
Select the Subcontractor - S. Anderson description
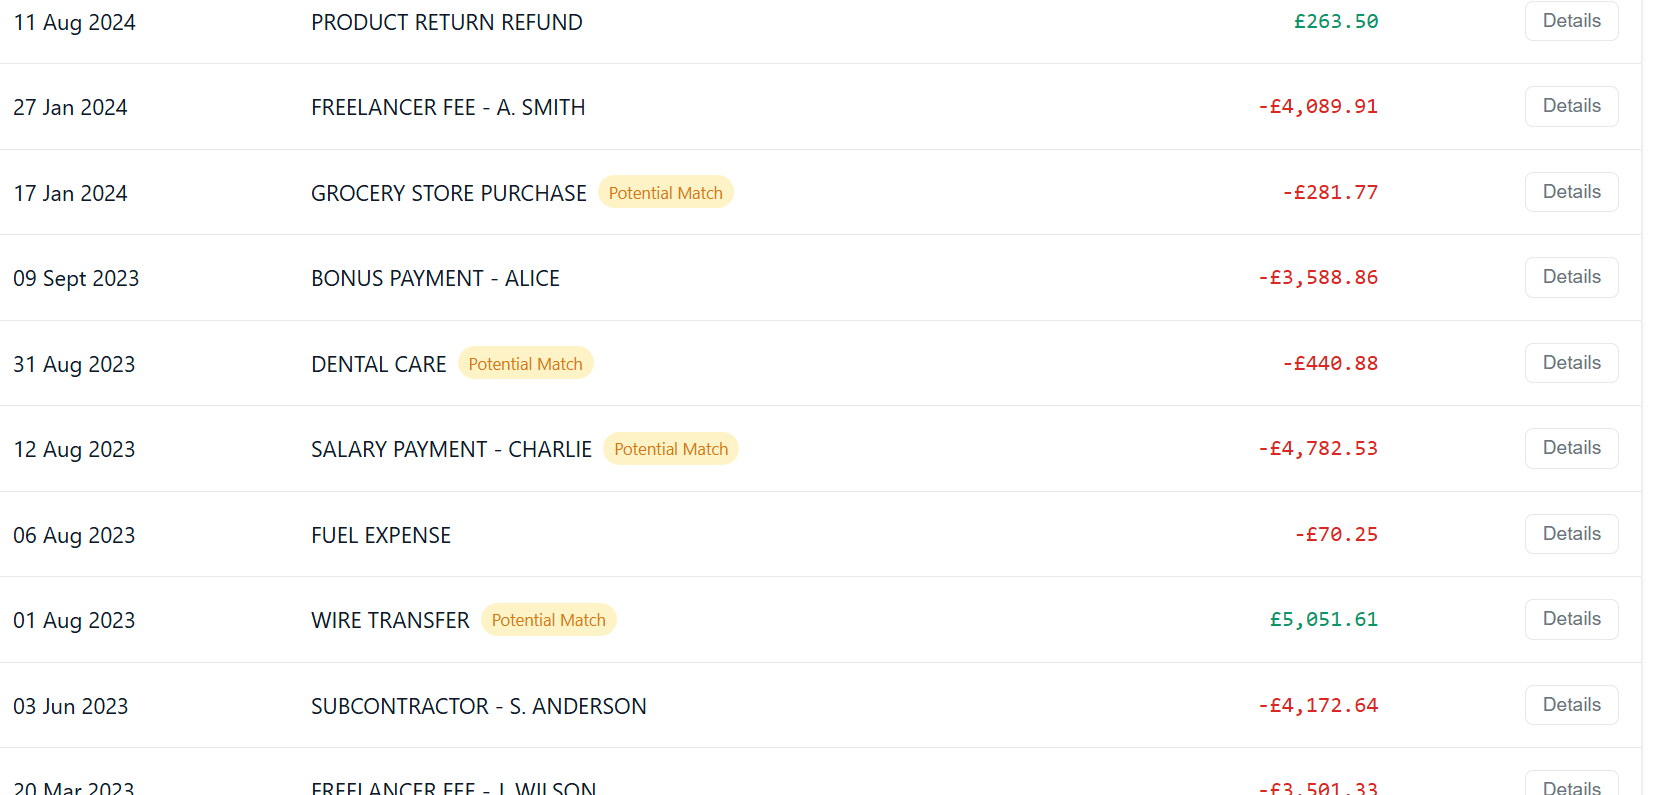[x=478, y=707]
